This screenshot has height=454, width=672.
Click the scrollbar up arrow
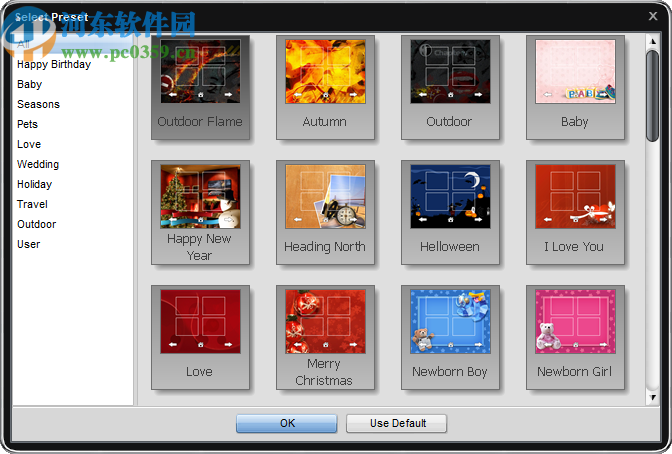click(652, 42)
